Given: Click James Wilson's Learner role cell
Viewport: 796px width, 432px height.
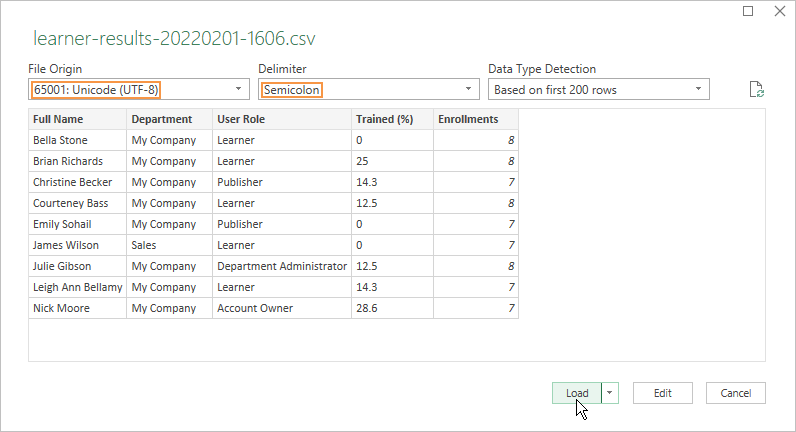Looking at the screenshot, I should click(x=282, y=245).
